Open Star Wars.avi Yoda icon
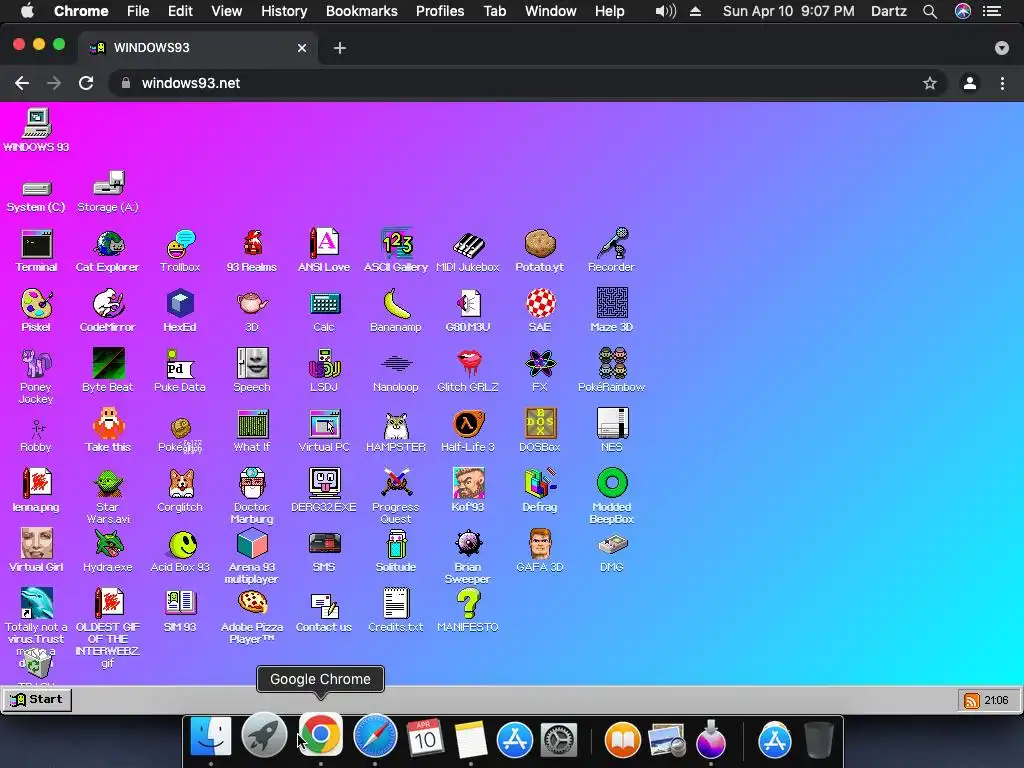This screenshot has width=1024, height=768. pos(108,485)
